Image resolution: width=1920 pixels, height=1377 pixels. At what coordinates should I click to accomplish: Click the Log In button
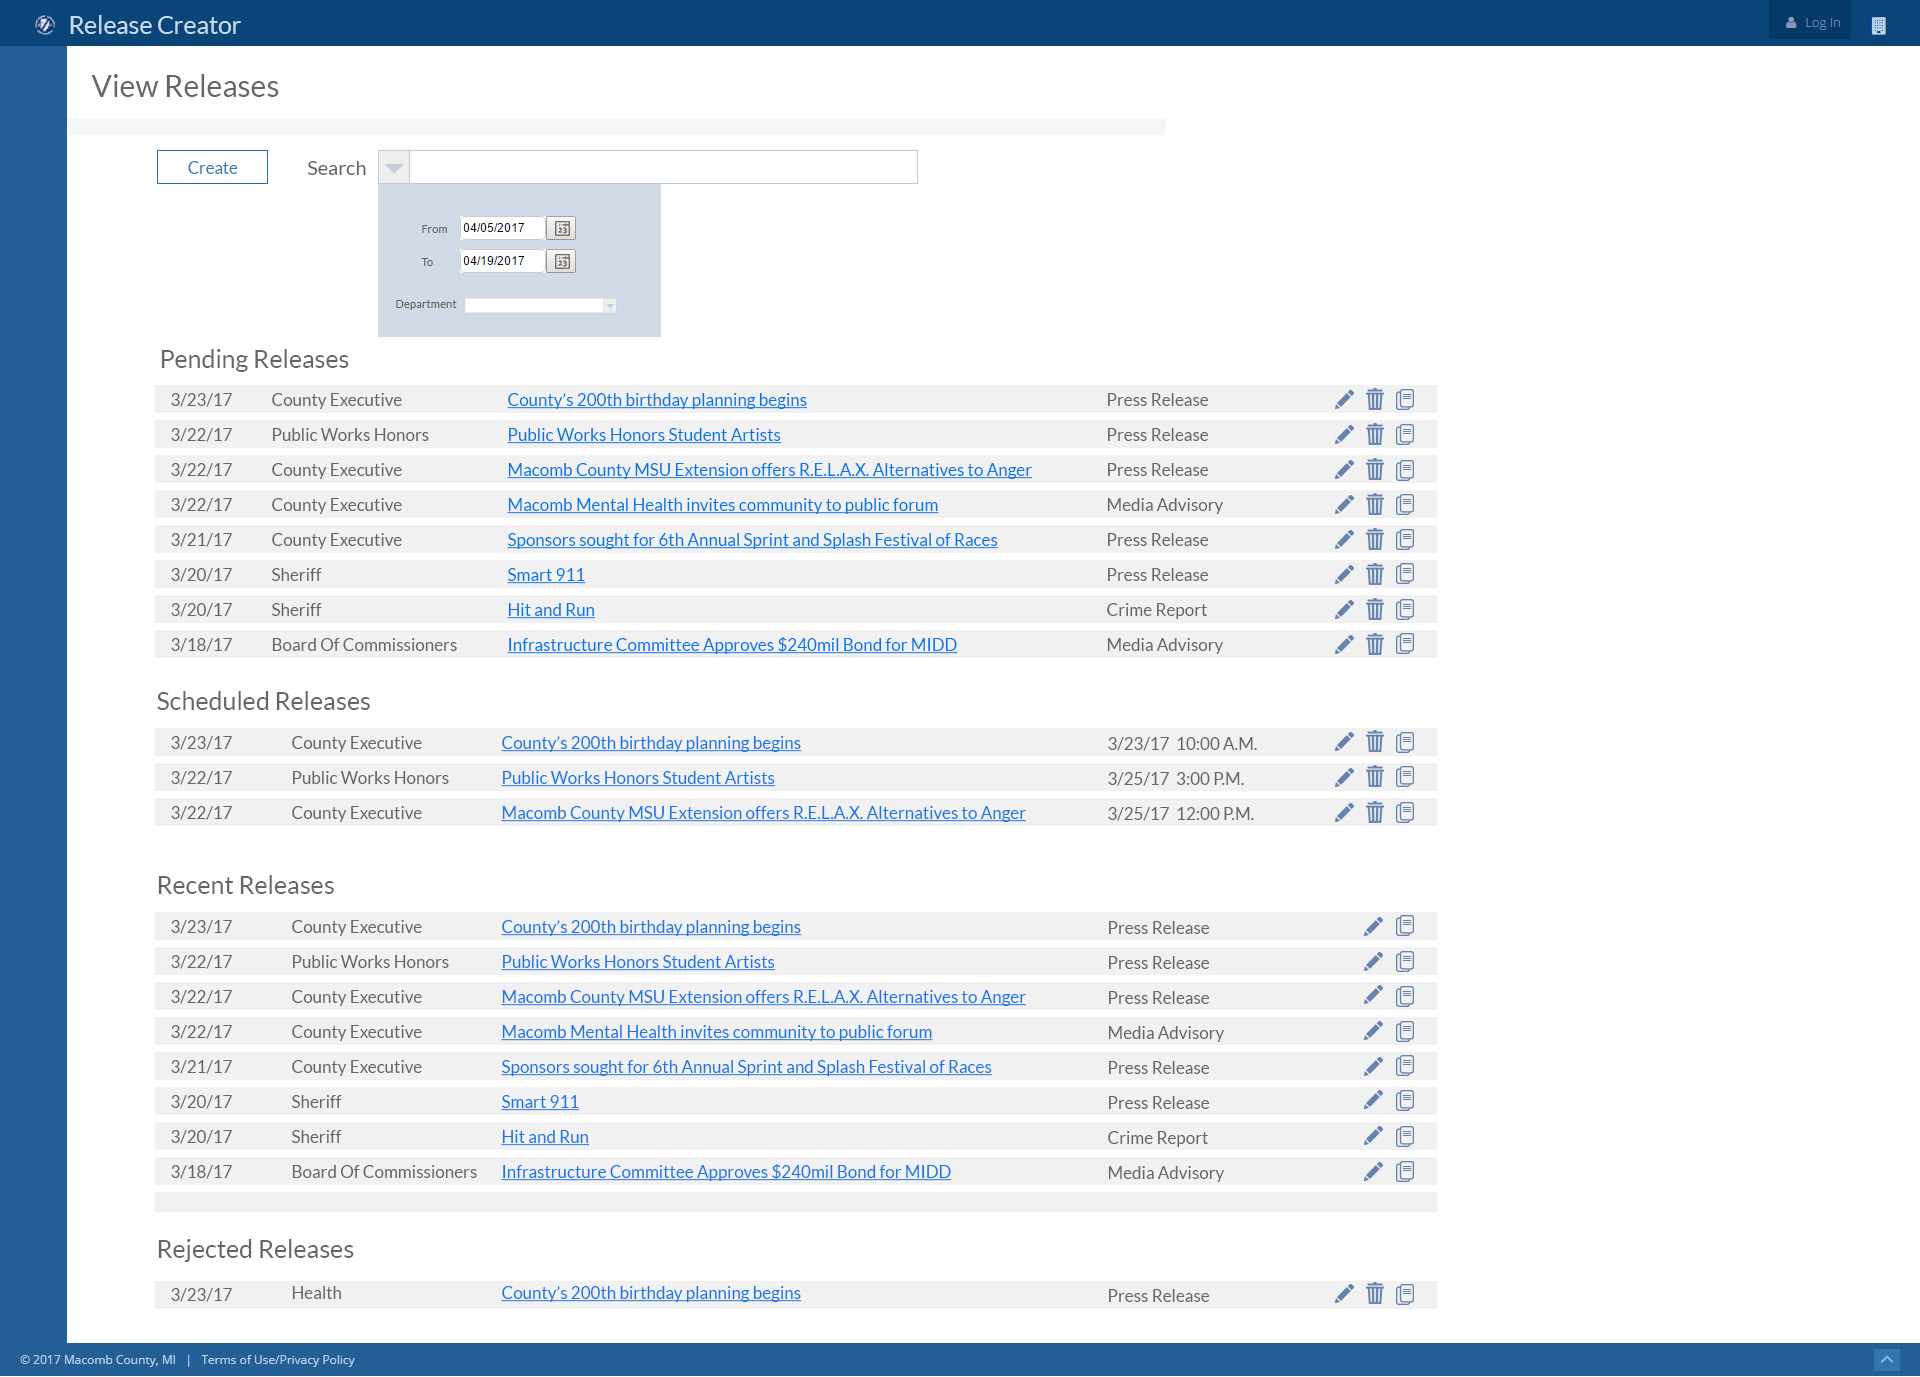1812,23
